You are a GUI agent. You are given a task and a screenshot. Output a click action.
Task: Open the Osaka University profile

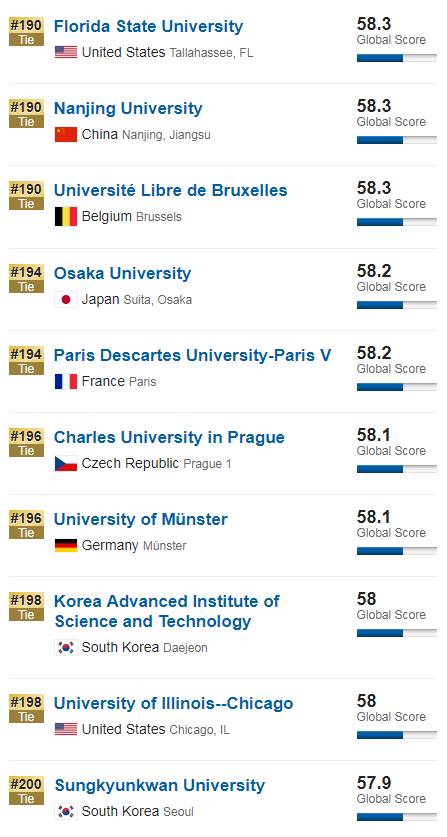[x=122, y=273]
